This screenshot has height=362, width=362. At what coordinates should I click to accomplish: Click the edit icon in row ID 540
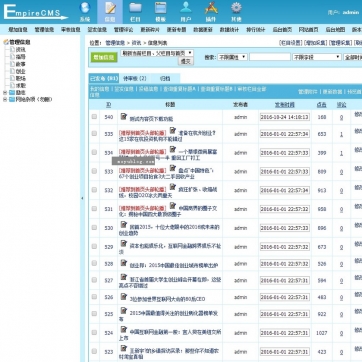click(124, 116)
